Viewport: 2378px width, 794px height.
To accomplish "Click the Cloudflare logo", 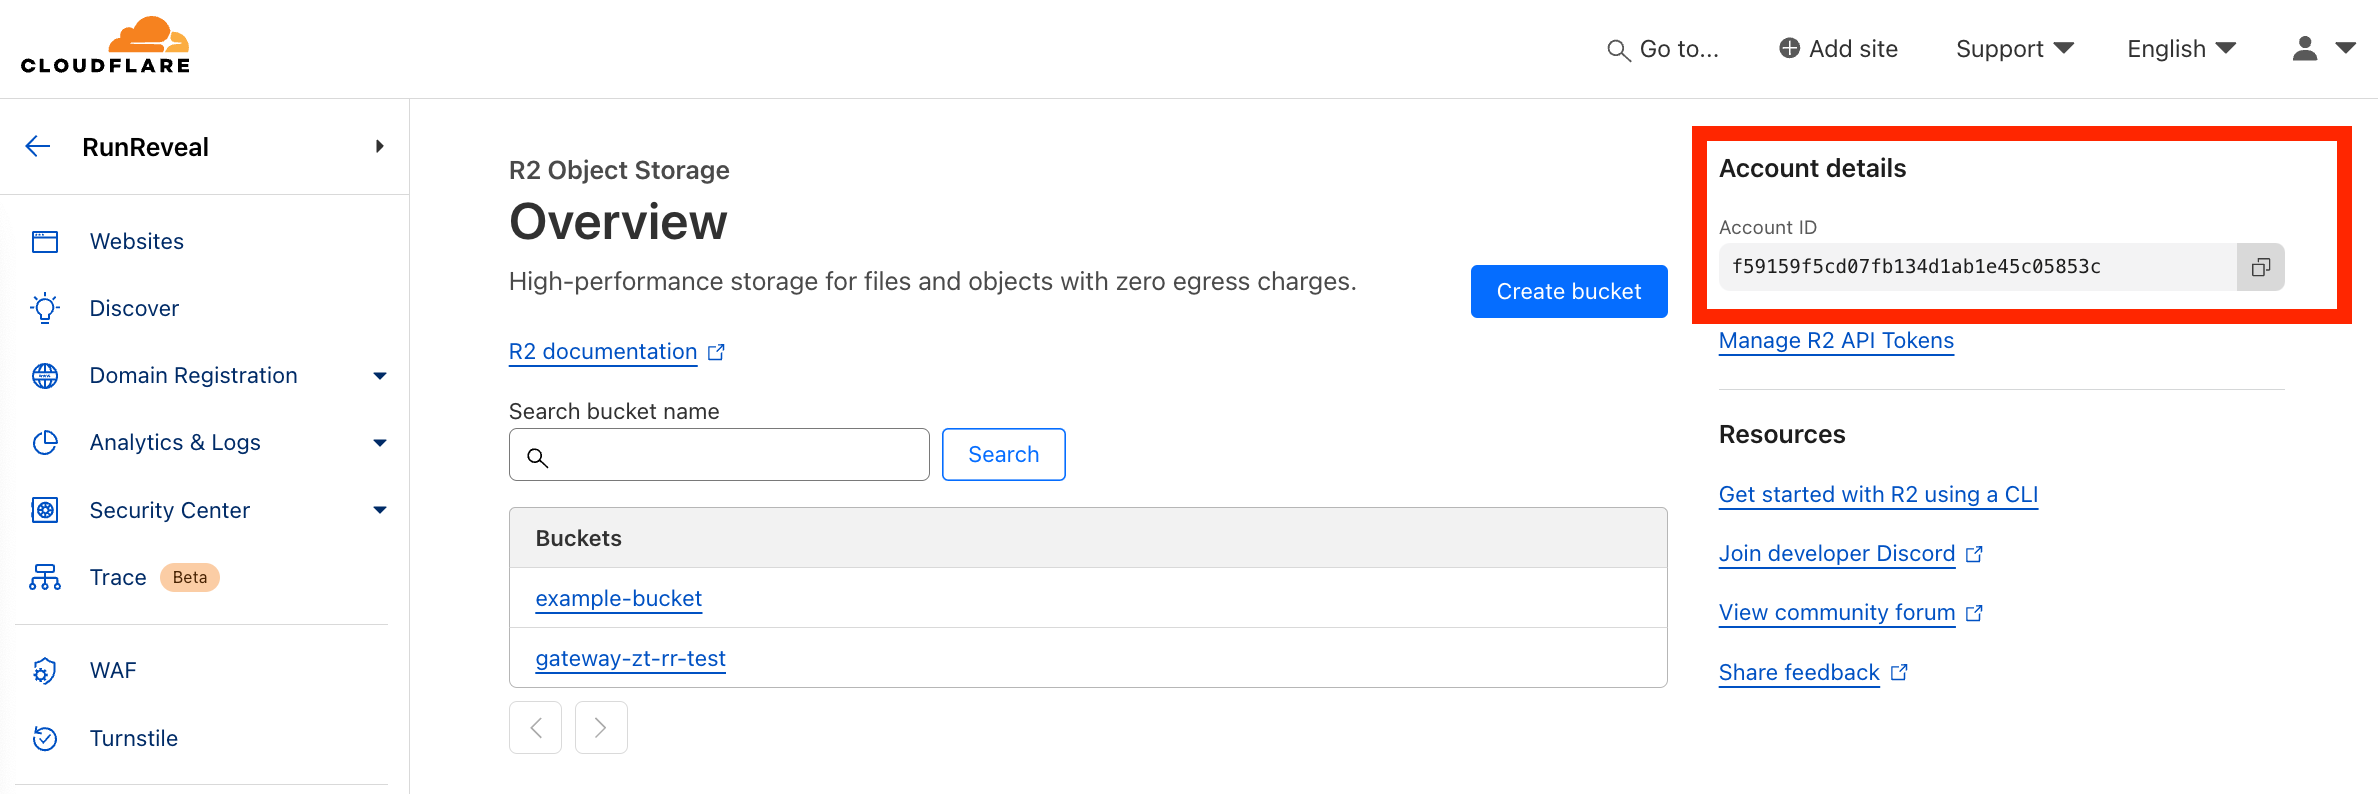I will coord(106,47).
